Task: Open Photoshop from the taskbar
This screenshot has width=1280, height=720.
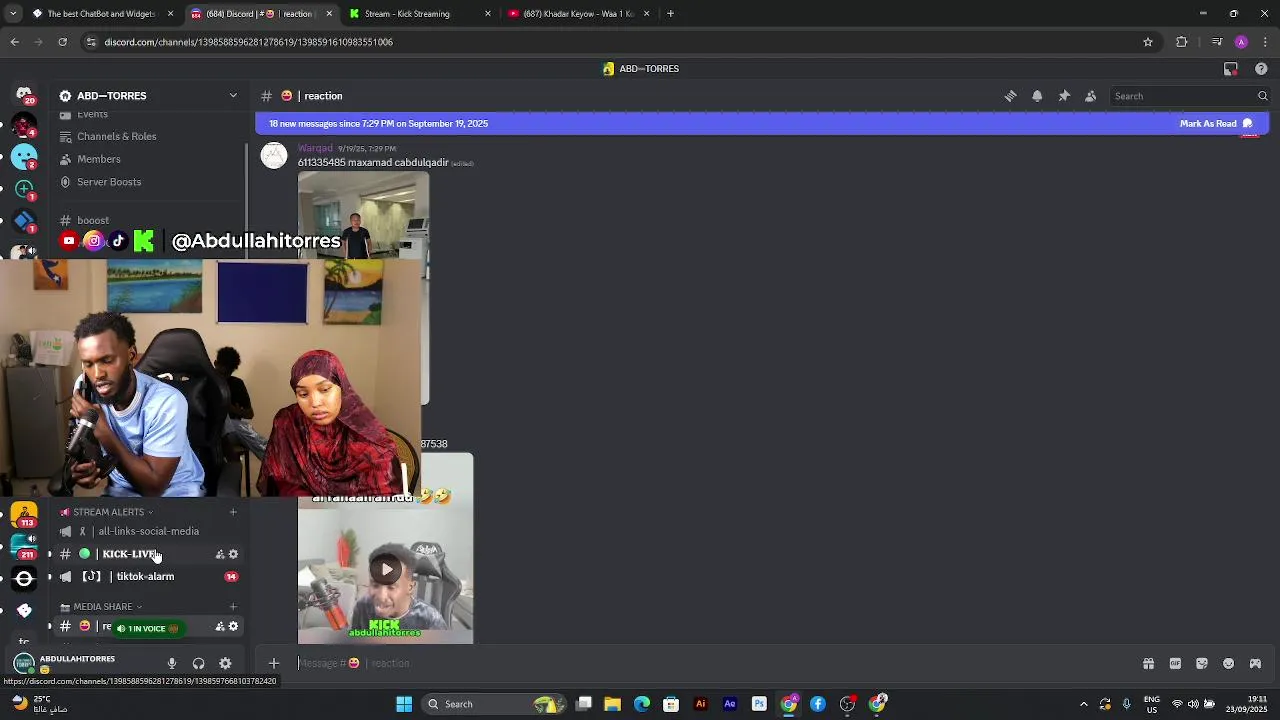Action: coord(759,704)
